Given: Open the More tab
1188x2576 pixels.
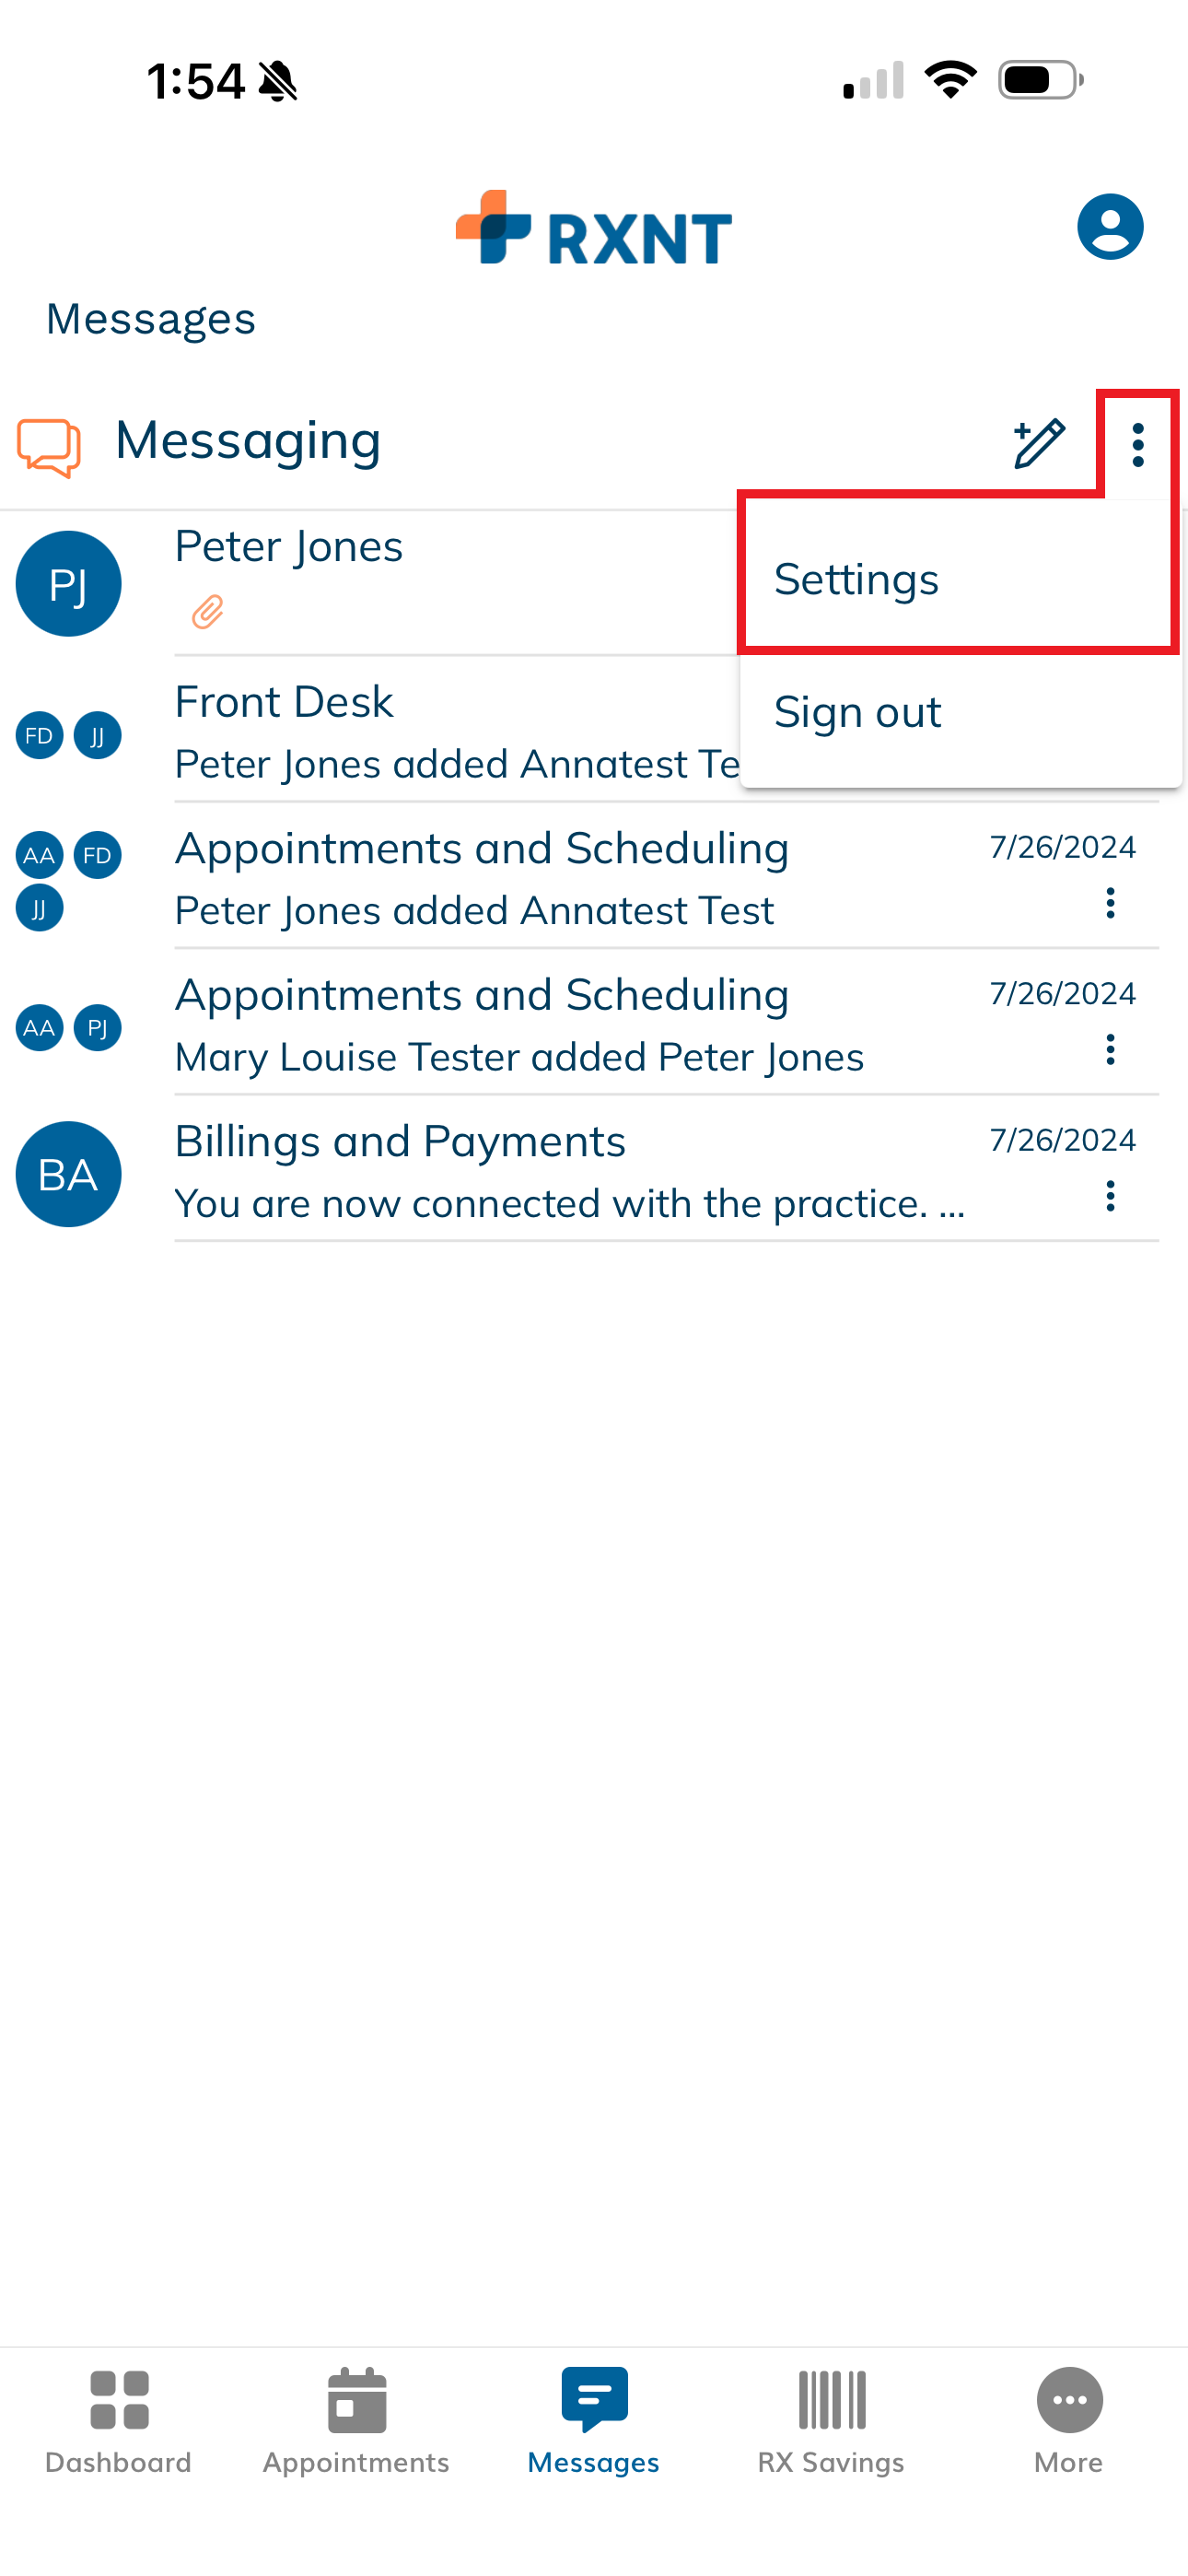Looking at the screenshot, I should pyautogui.click(x=1068, y=2420).
